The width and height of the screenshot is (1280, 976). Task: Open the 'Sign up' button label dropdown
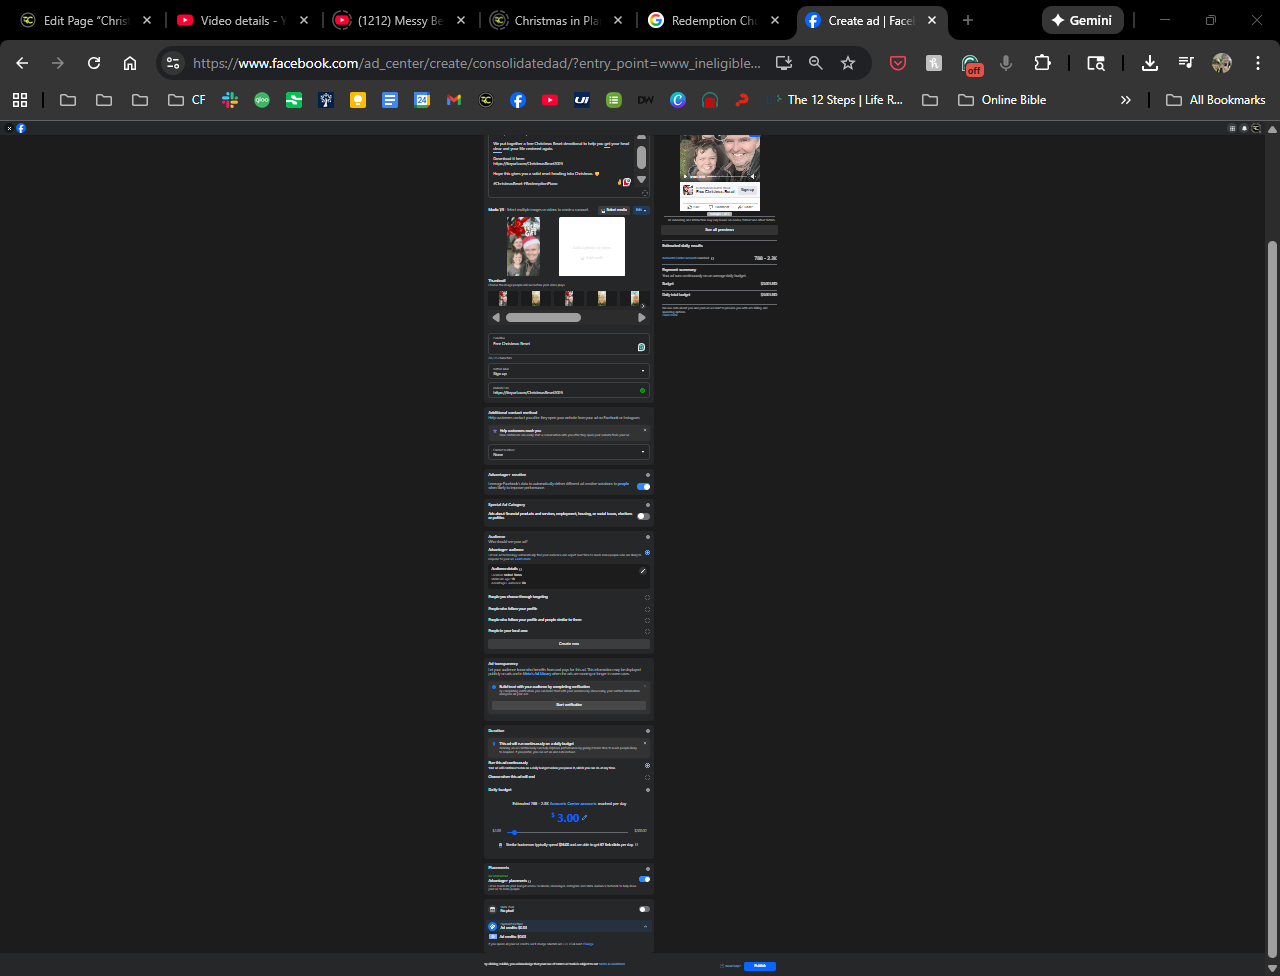click(568, 371)
